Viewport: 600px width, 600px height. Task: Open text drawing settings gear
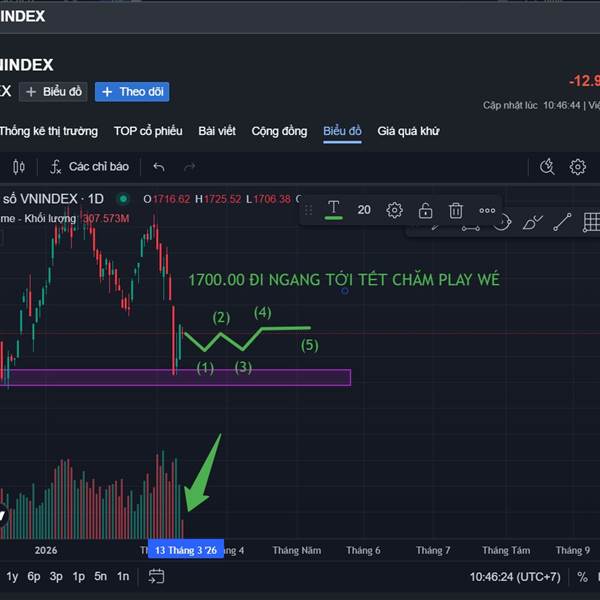(395, 210)
